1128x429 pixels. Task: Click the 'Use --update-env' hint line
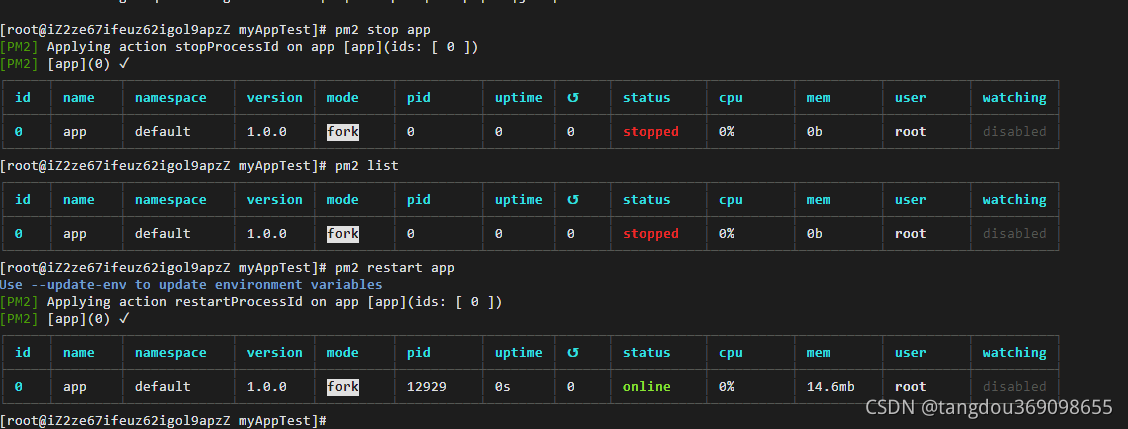pyautogui.click(x=191, y=285)
